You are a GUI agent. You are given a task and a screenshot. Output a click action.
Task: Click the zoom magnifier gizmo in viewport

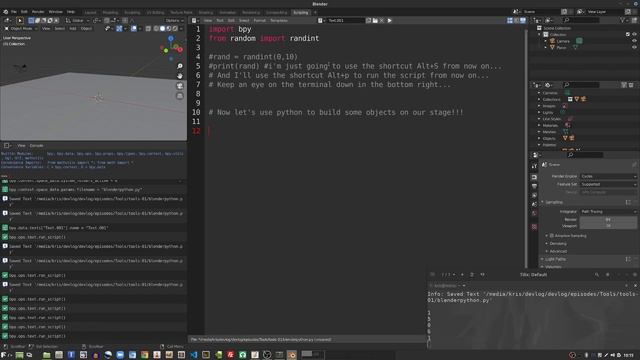coord(180,66)
